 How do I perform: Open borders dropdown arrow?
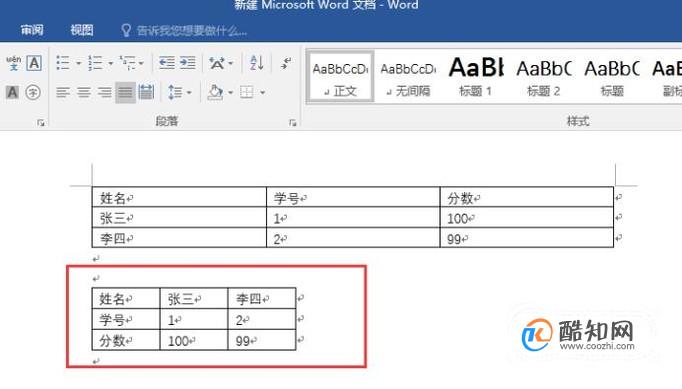coord(263,92)
